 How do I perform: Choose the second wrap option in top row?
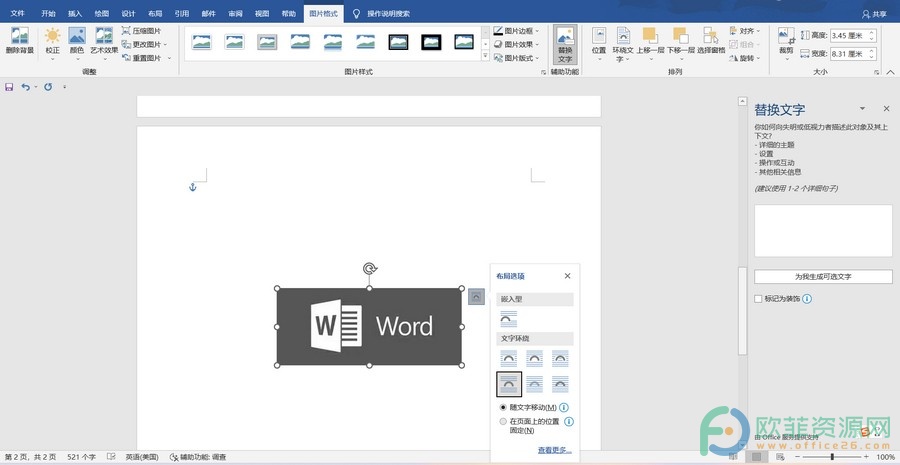(x=534, y=358)
